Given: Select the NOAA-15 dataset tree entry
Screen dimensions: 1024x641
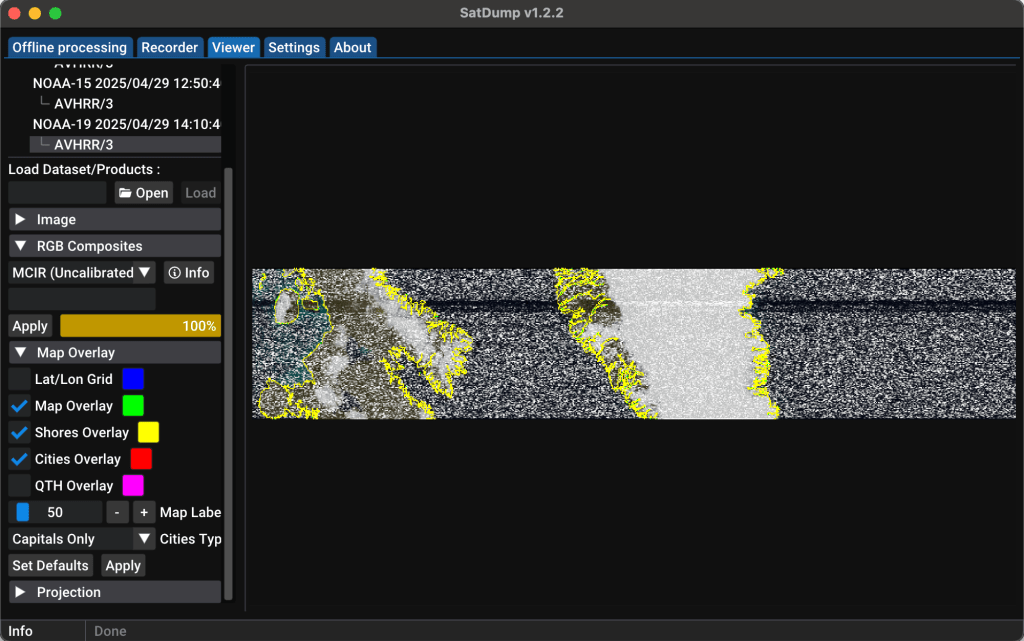Looking at the screenshot, I should [x=126, y=83].
